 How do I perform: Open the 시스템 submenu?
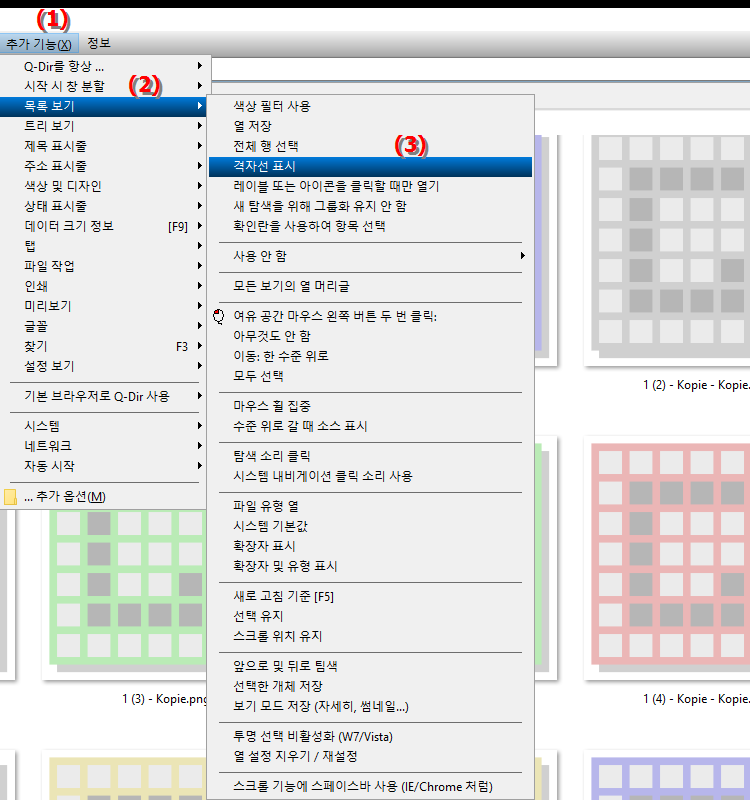pos(105,426)
